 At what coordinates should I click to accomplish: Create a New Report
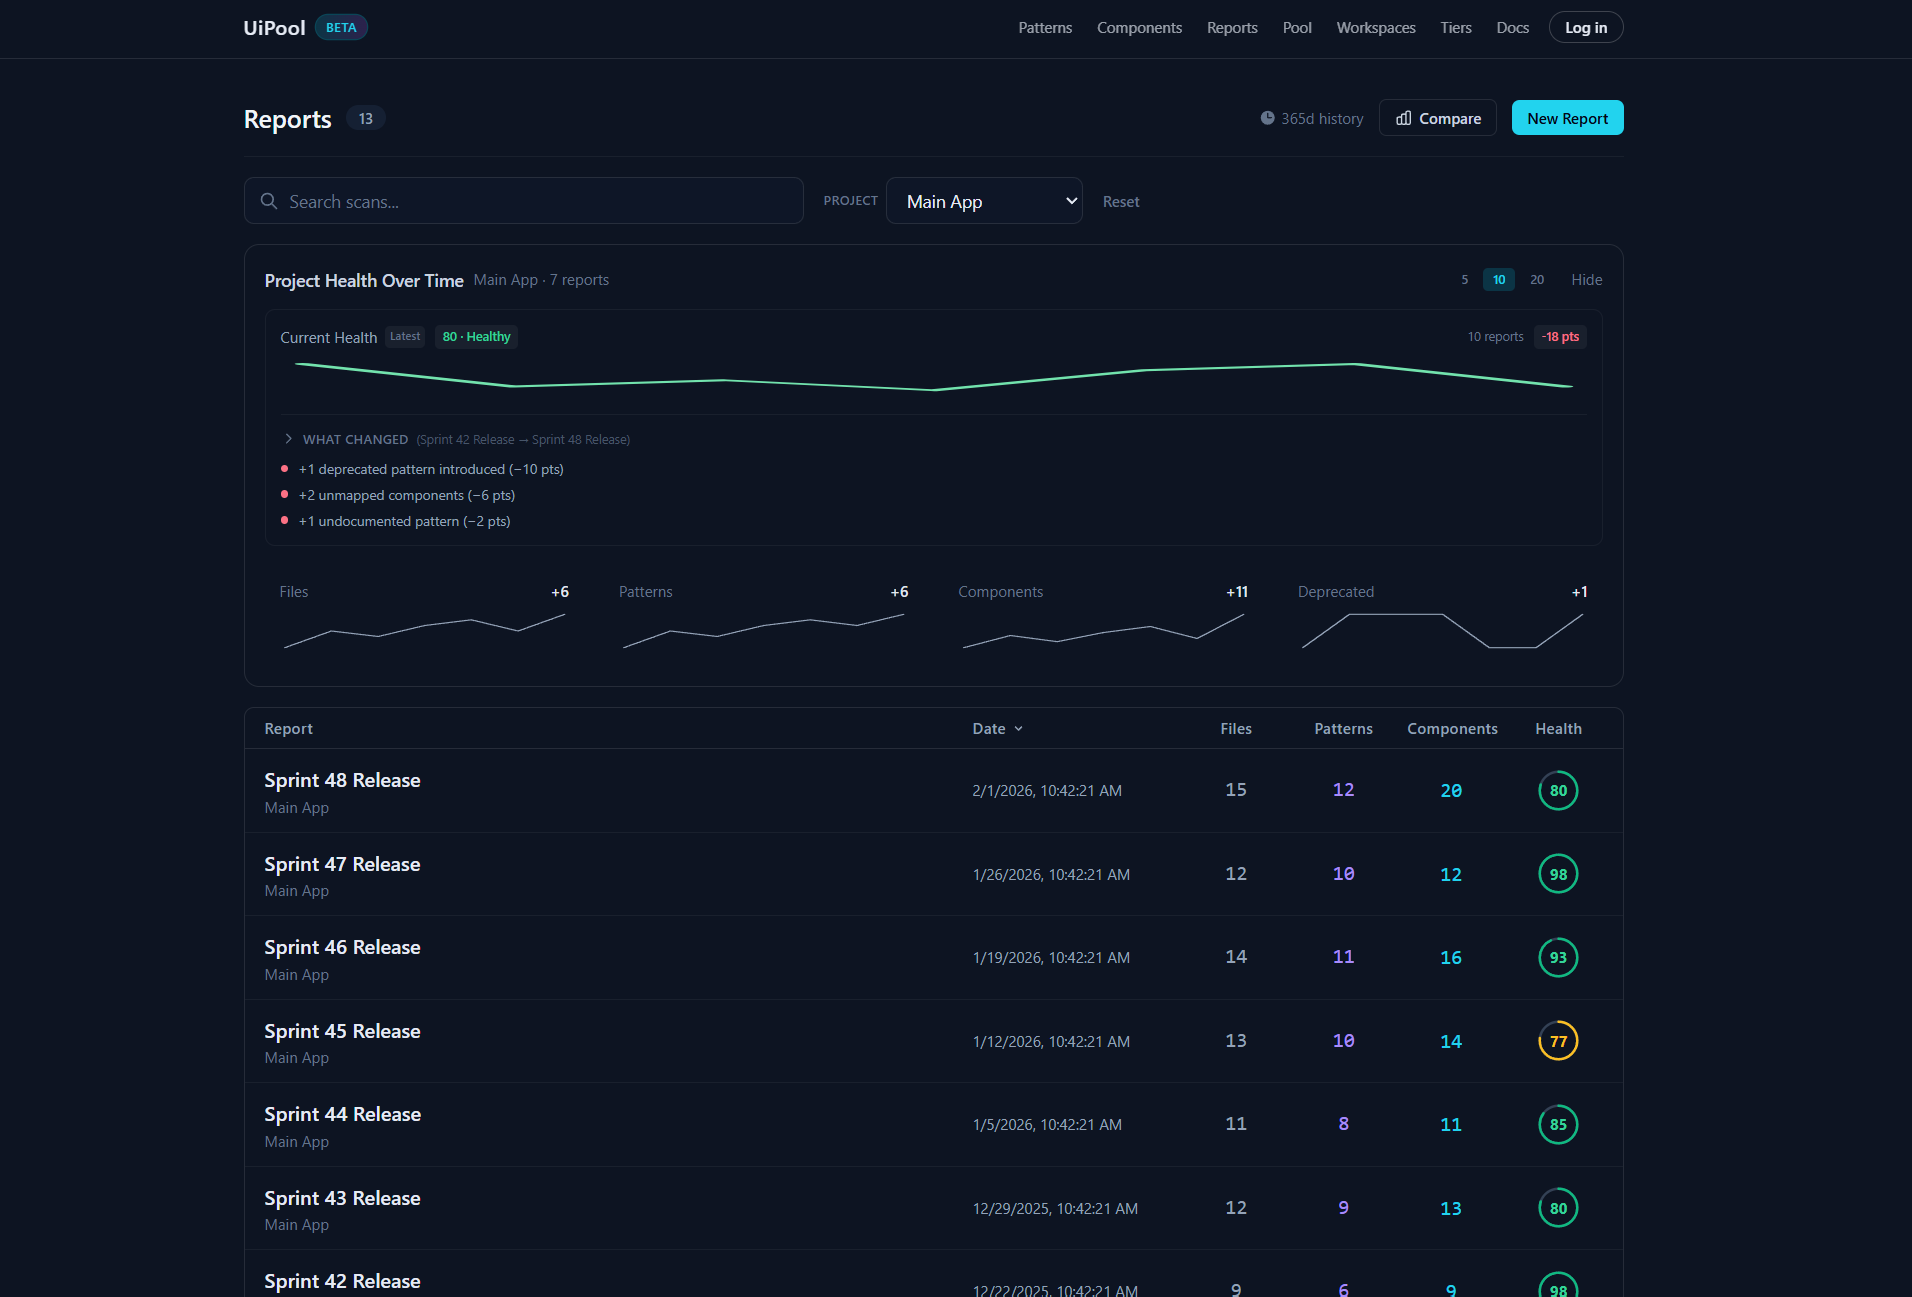pyautogui.click(x=1567, y=118)
